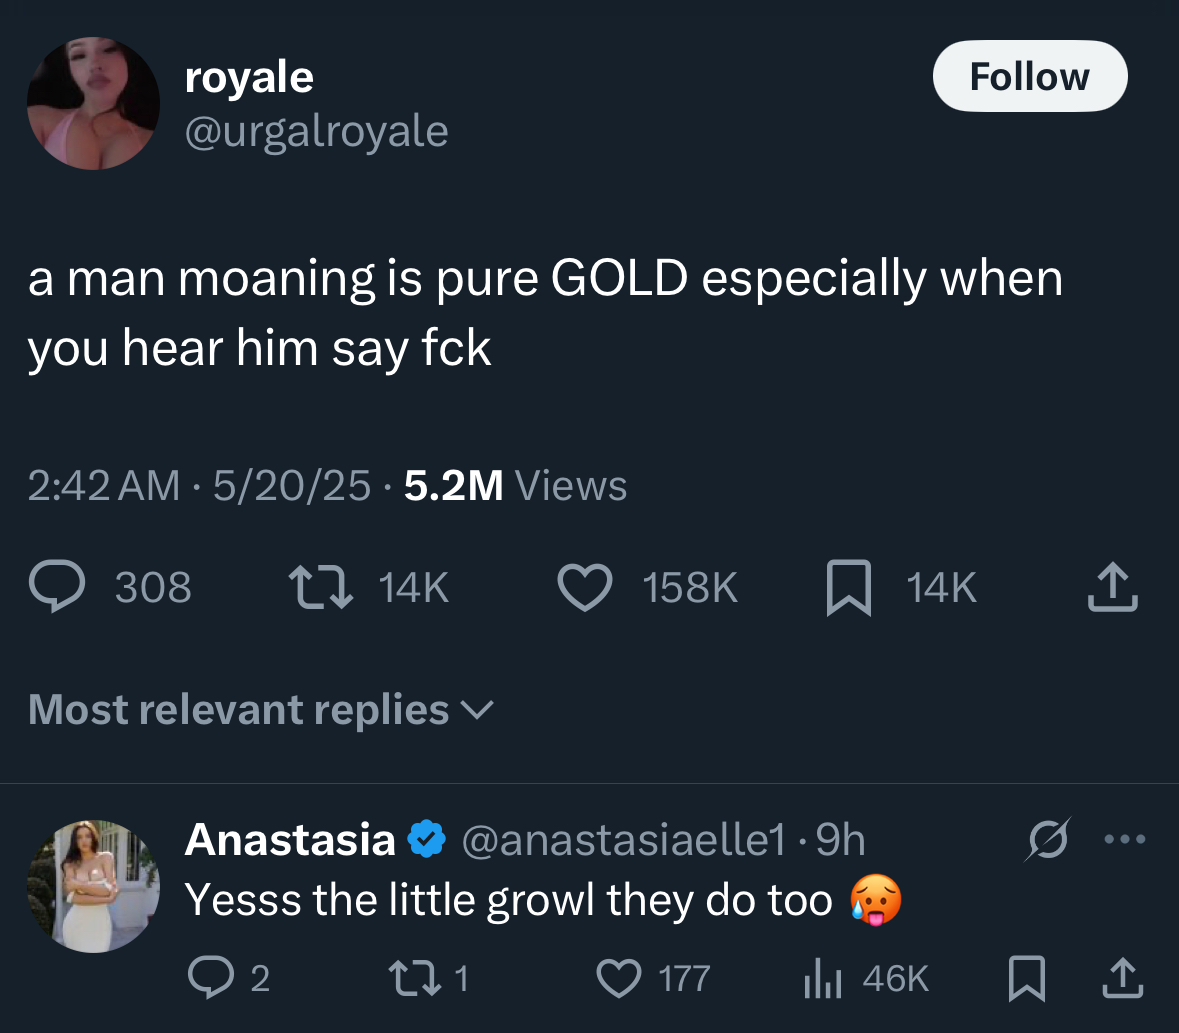Like Anastasia's growl reply
The height and width of the screenshot is (1033, 1179).
(x=618, y=979)
